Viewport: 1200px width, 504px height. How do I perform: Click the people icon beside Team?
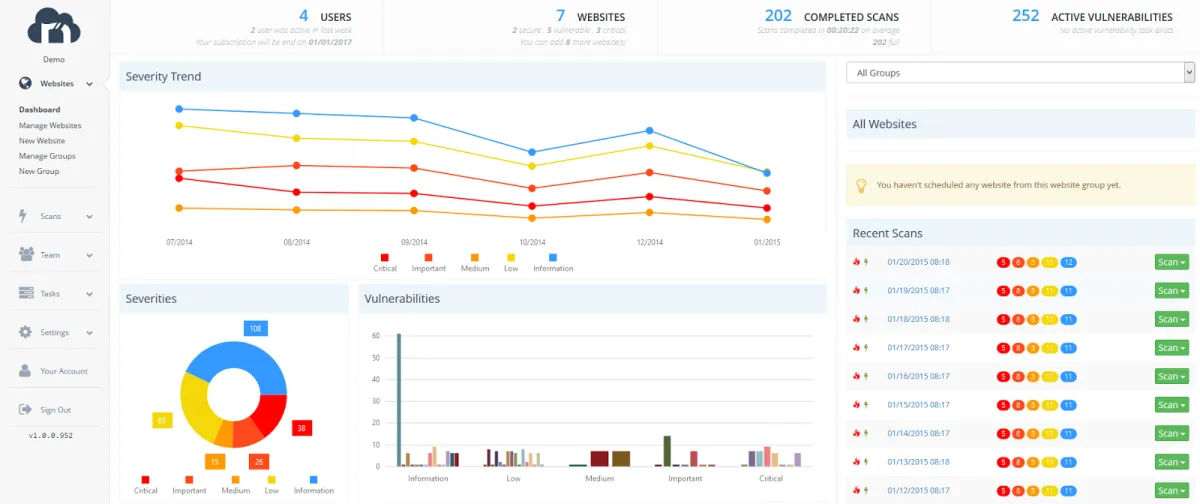[x=26, y=254]
